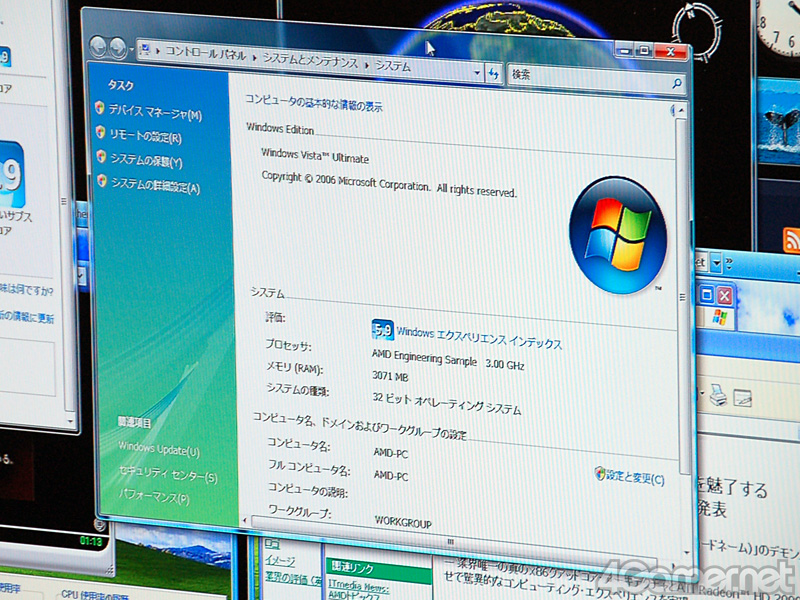The height and width of the screenshot is (600, 800).
Task: Open Windows エクスペリエンス インデックス link
Action: [x=479, y=338]
